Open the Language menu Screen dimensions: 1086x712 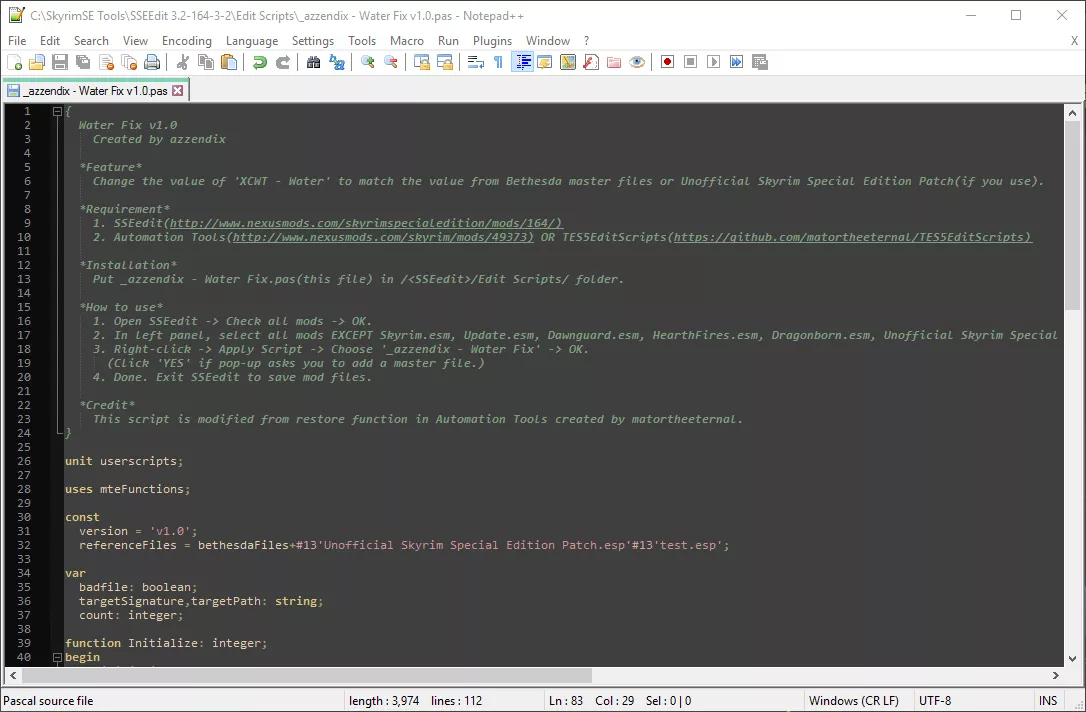[252, 41]
